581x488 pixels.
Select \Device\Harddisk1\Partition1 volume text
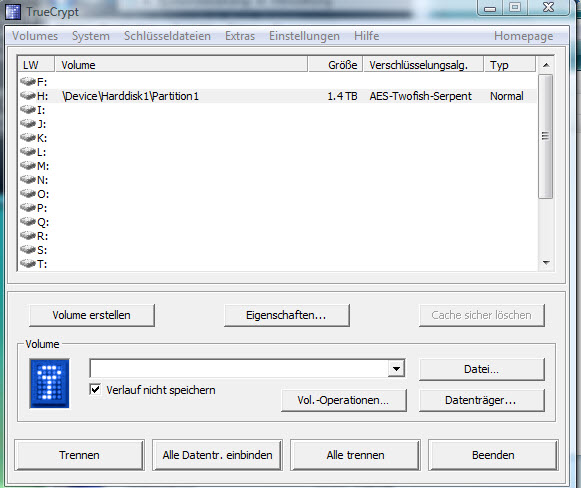click(x=130, y=96)
